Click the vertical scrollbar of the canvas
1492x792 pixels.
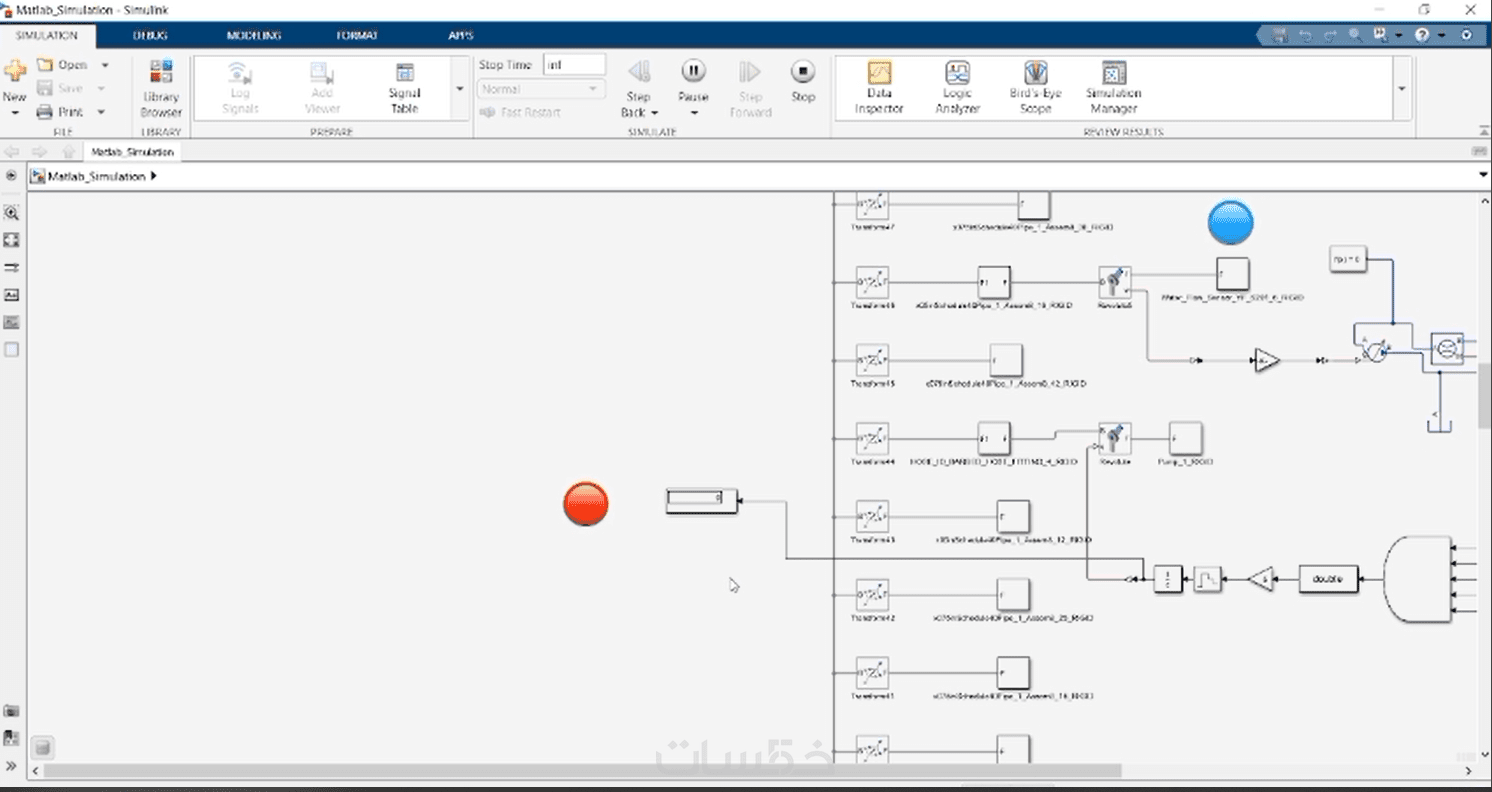(1484, 396)
